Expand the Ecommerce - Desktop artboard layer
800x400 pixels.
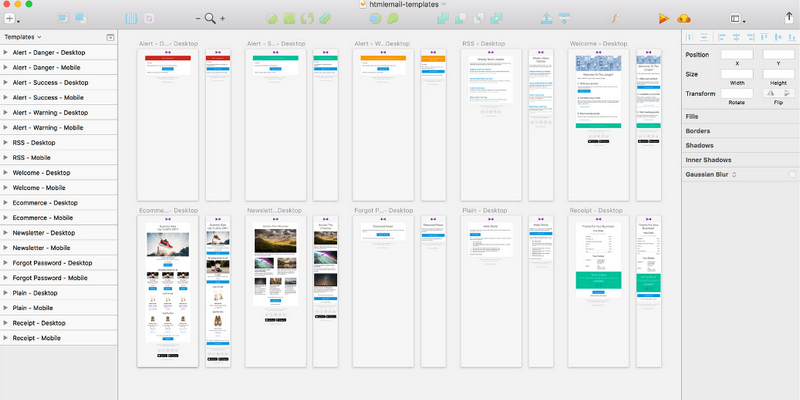pyautogui.click(x=6, y=203)
